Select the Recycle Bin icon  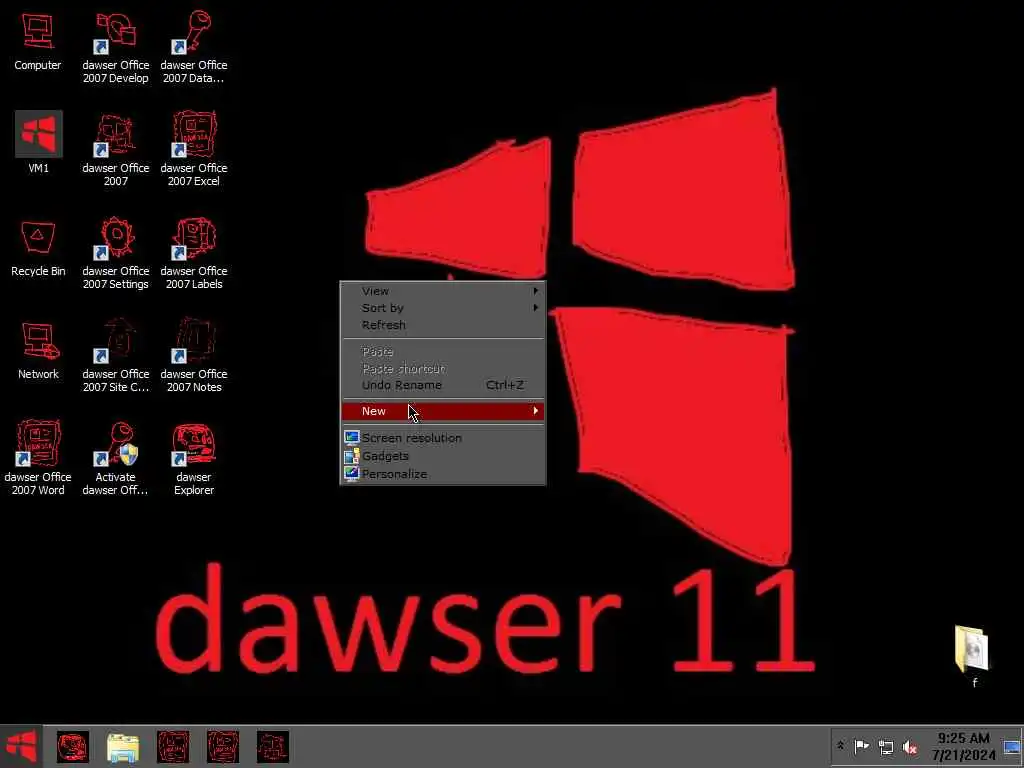coord(38,248)
